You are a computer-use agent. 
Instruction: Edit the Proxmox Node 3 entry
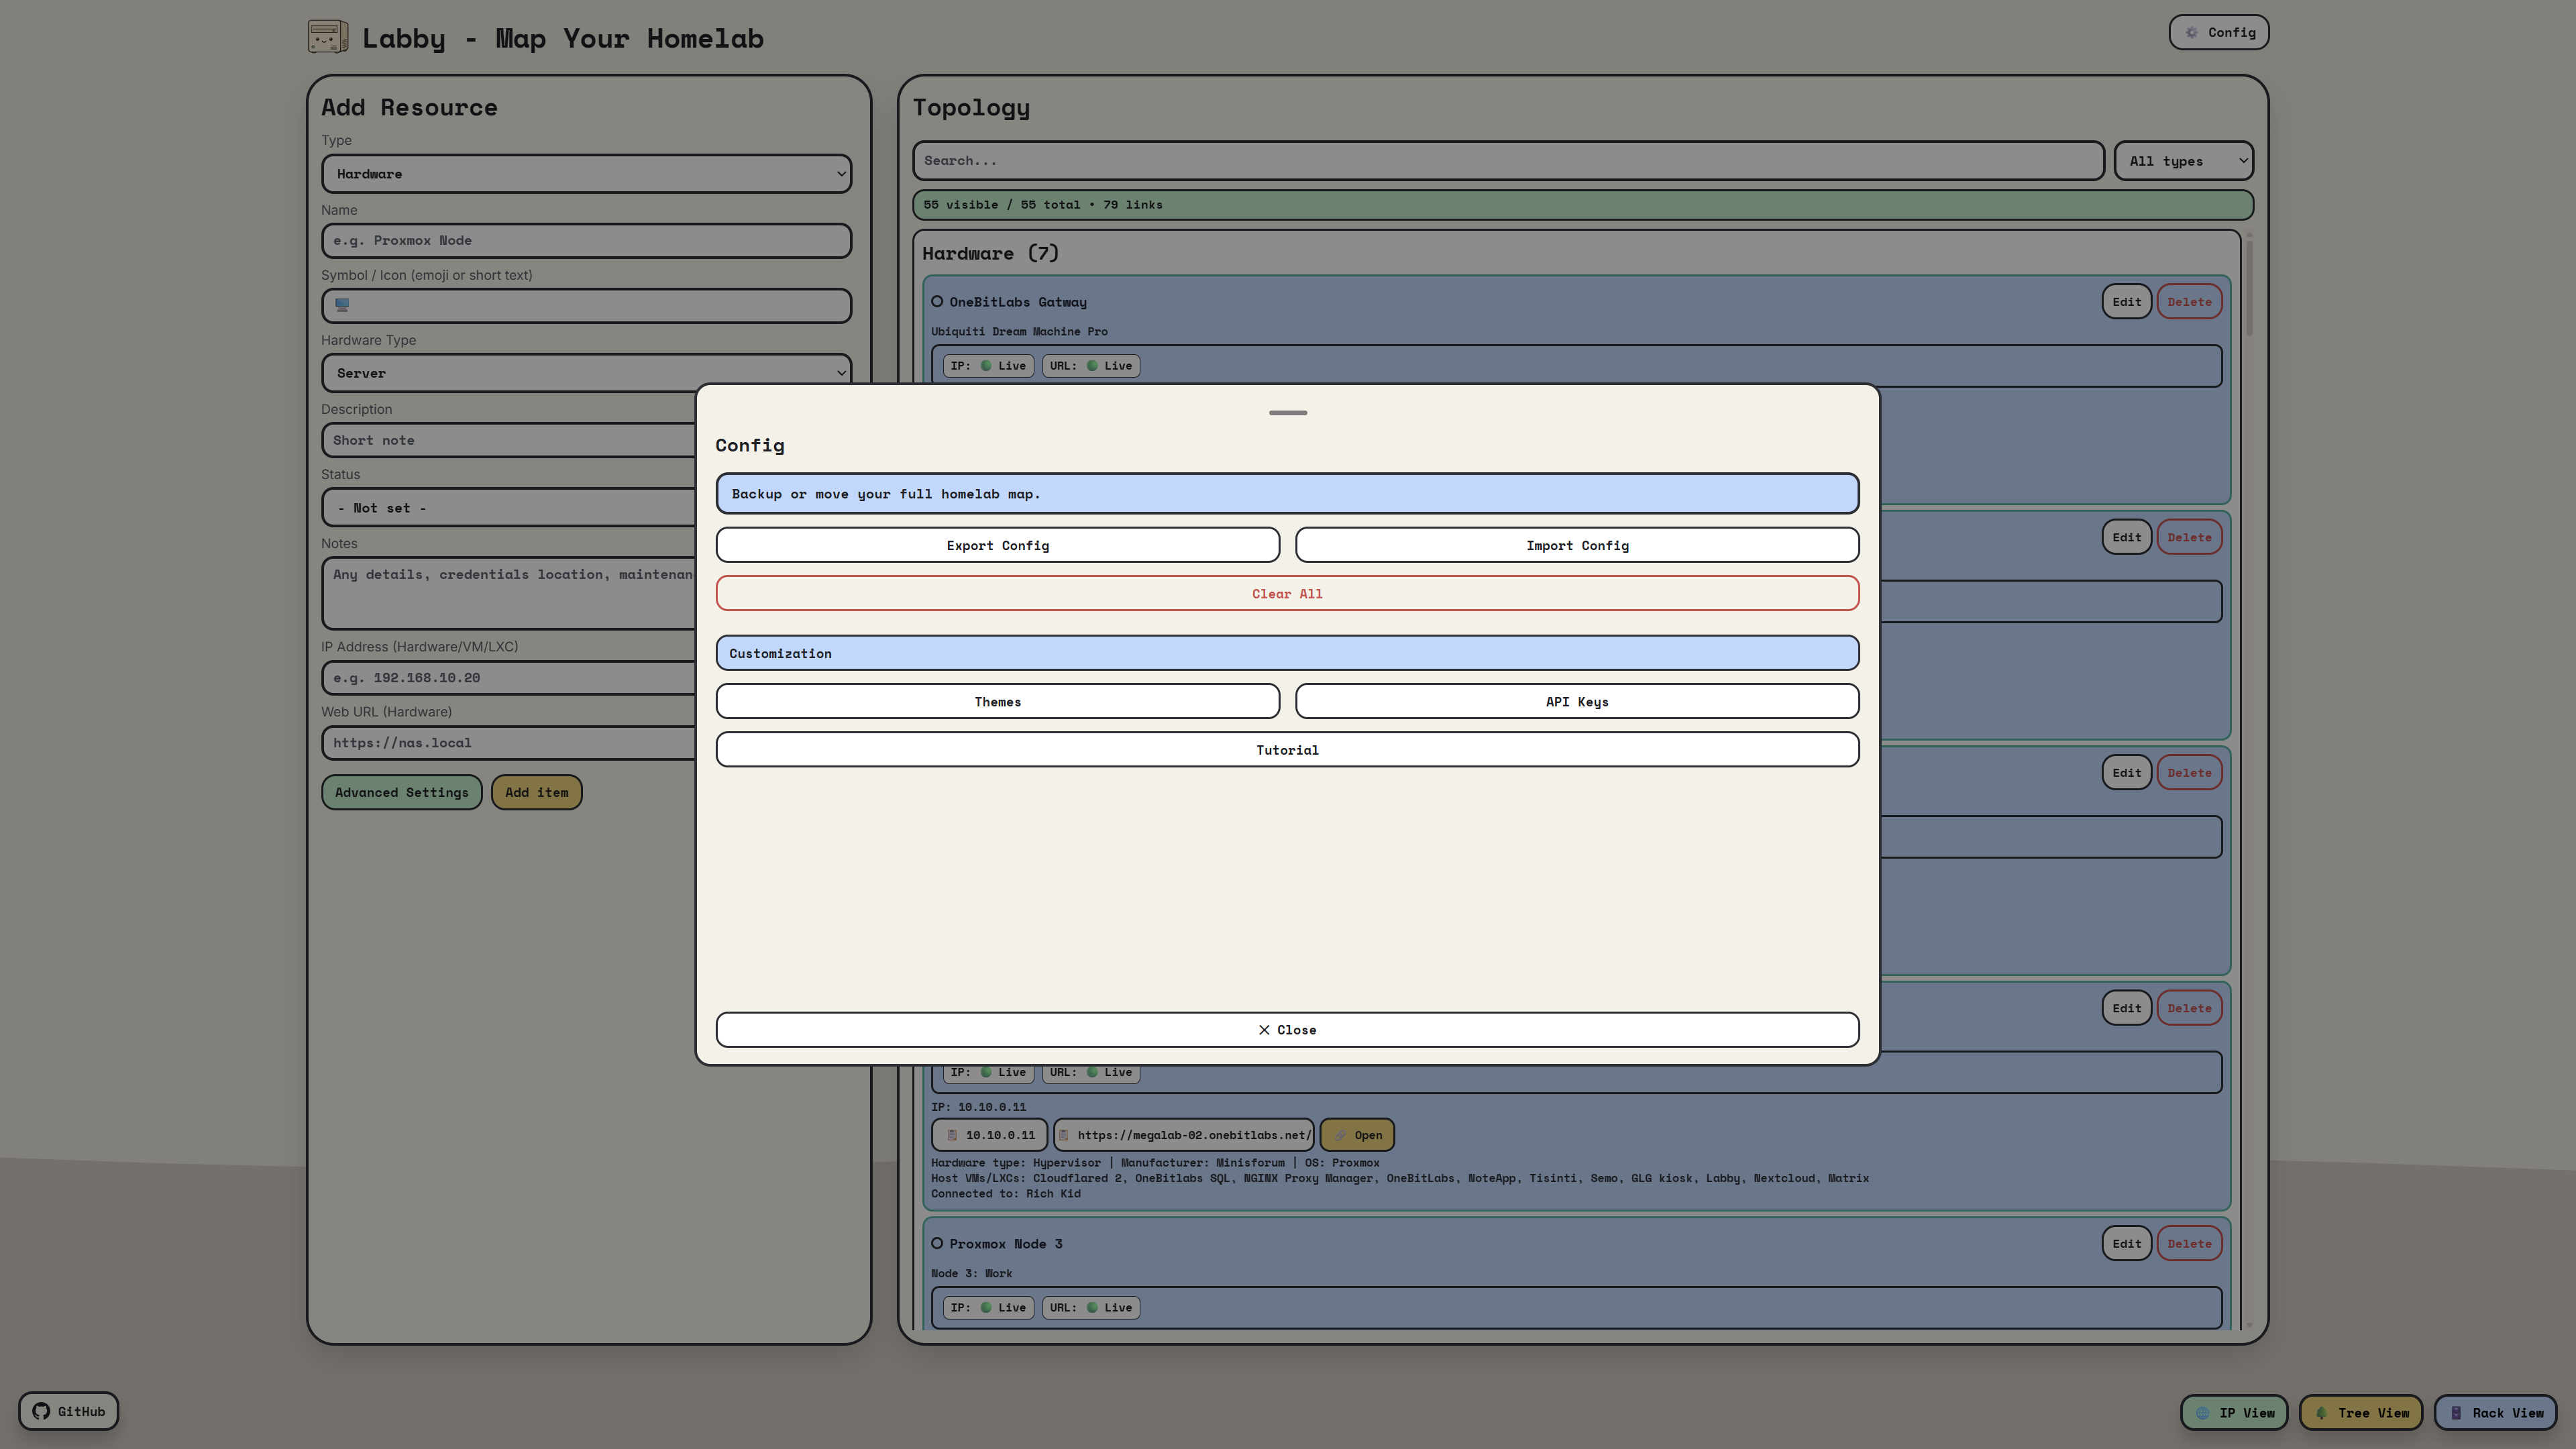(x=2126, y=1244)
